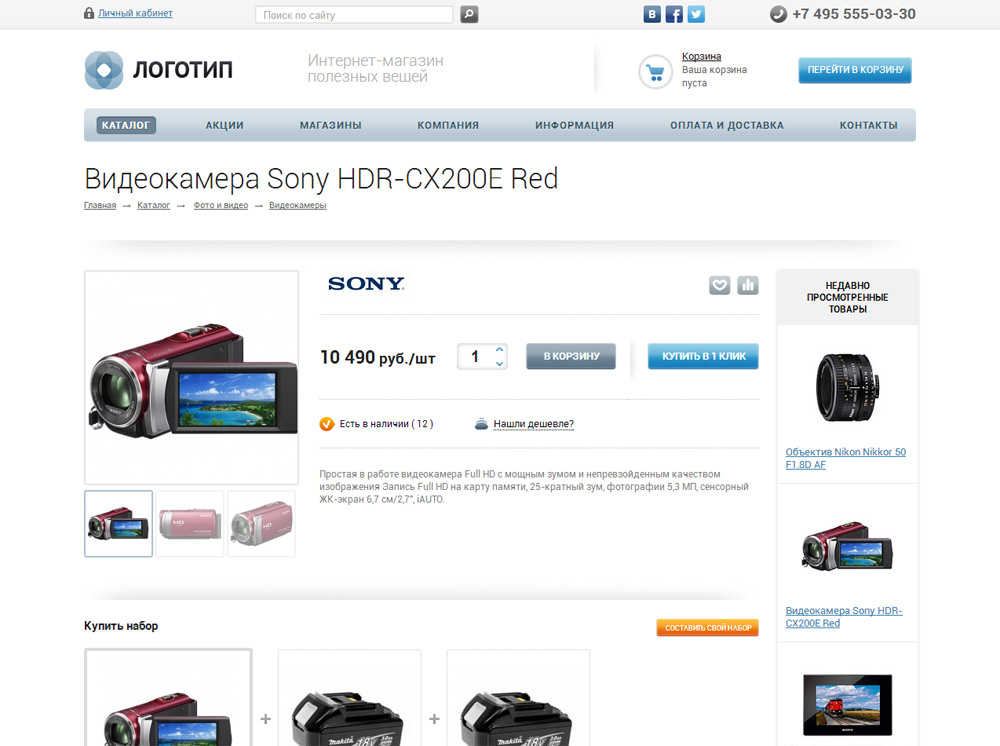Open the Оплата и доставка menu
The height and width of the screenshot is (746, 1000).
click(726, 125)
